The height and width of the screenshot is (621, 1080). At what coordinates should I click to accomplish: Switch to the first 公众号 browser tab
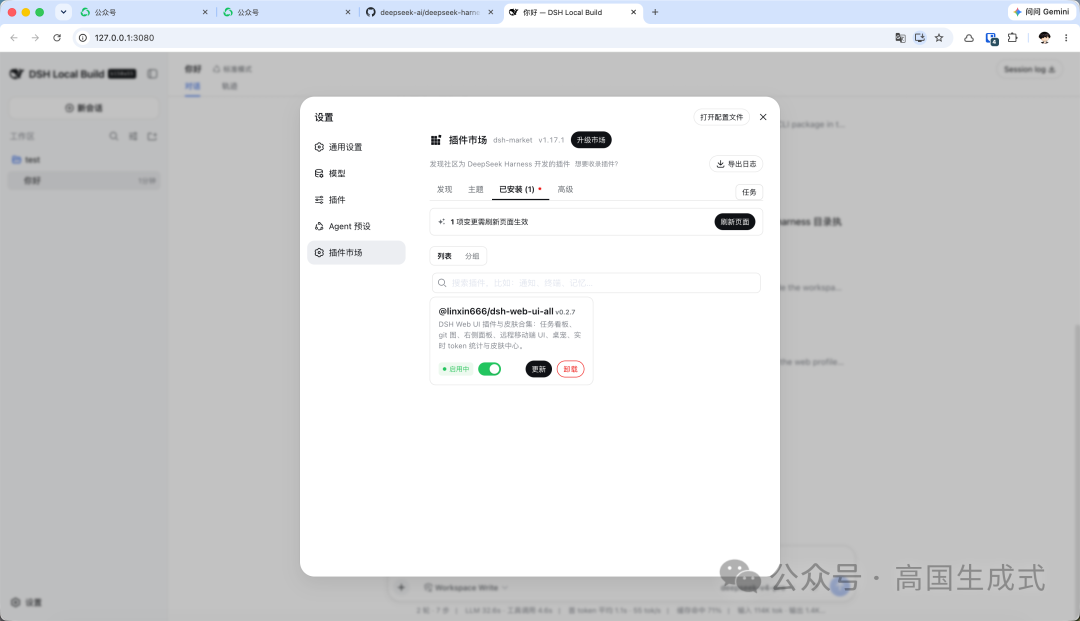click(145, 12)
